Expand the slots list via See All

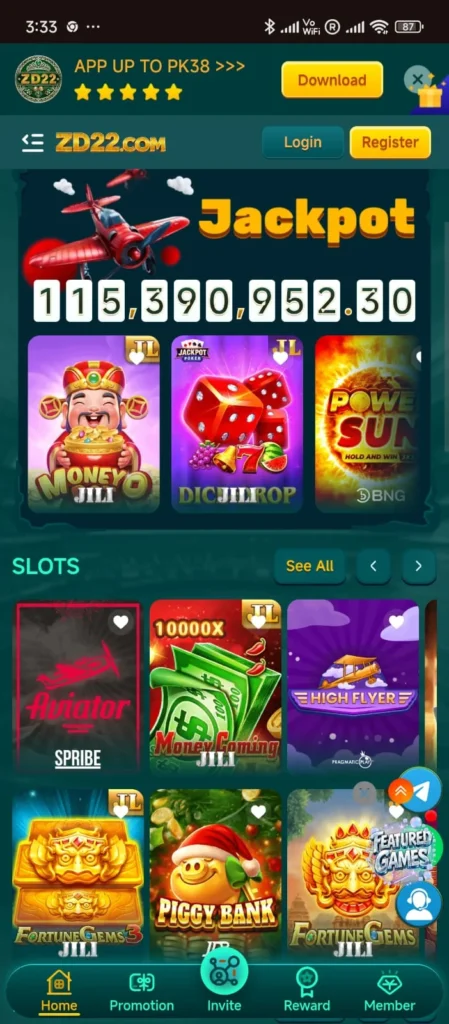[x=309, y=566]
